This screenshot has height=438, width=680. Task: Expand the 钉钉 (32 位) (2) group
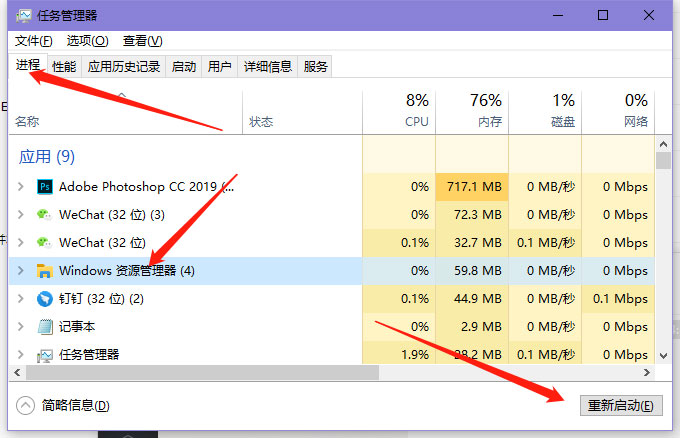(20, 298)
